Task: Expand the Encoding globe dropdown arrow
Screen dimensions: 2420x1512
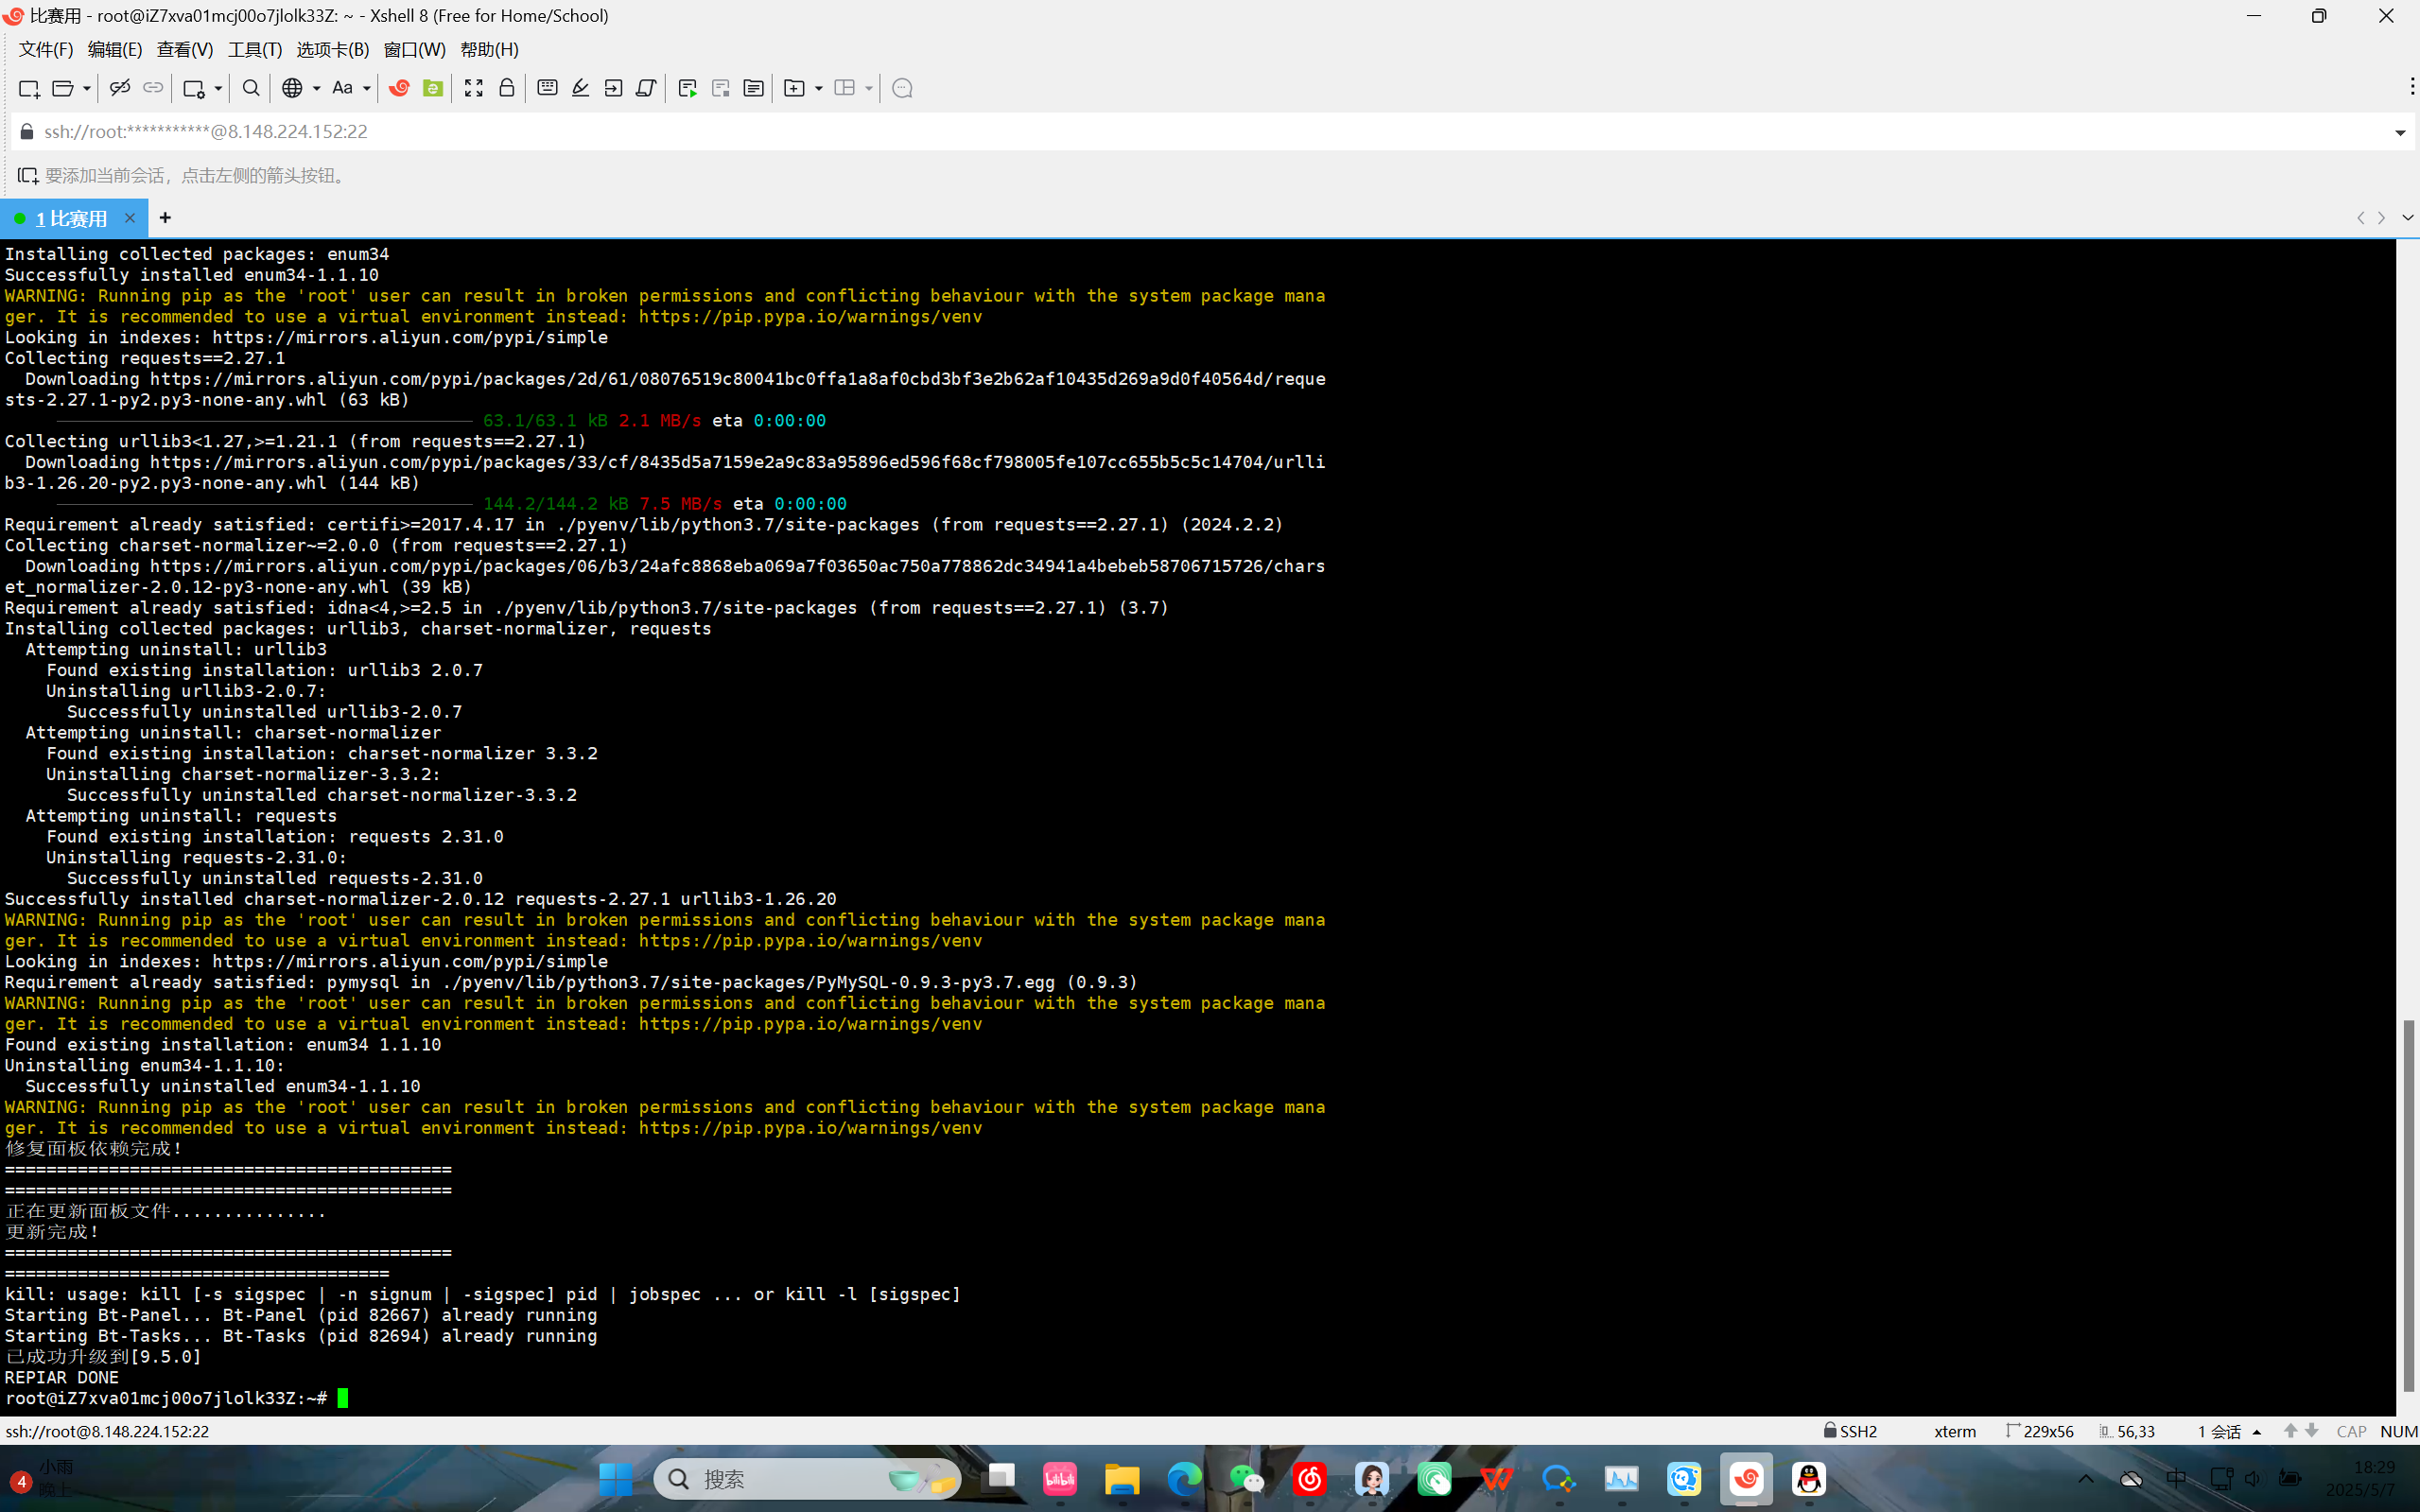Action: (316, 89)
